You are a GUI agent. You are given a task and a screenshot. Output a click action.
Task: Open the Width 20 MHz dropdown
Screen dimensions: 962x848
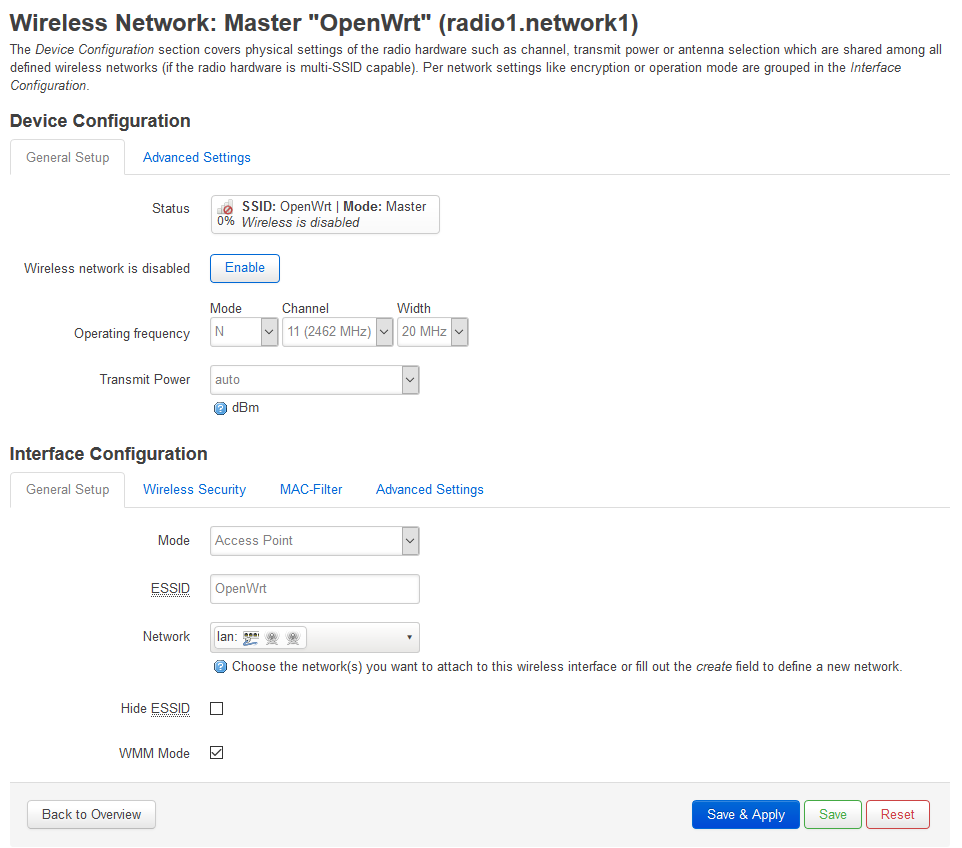pyautogui.click(x=433, y=332)
